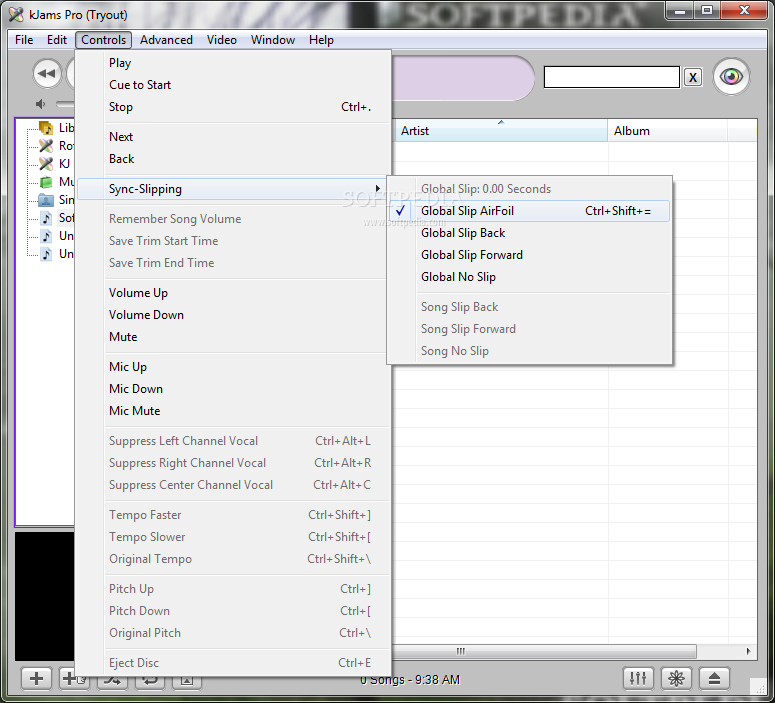Viewport: 775px width, 703px height.
Task: Click the horizontal scrollbar thumb
Action: click(x=544, y=651)
